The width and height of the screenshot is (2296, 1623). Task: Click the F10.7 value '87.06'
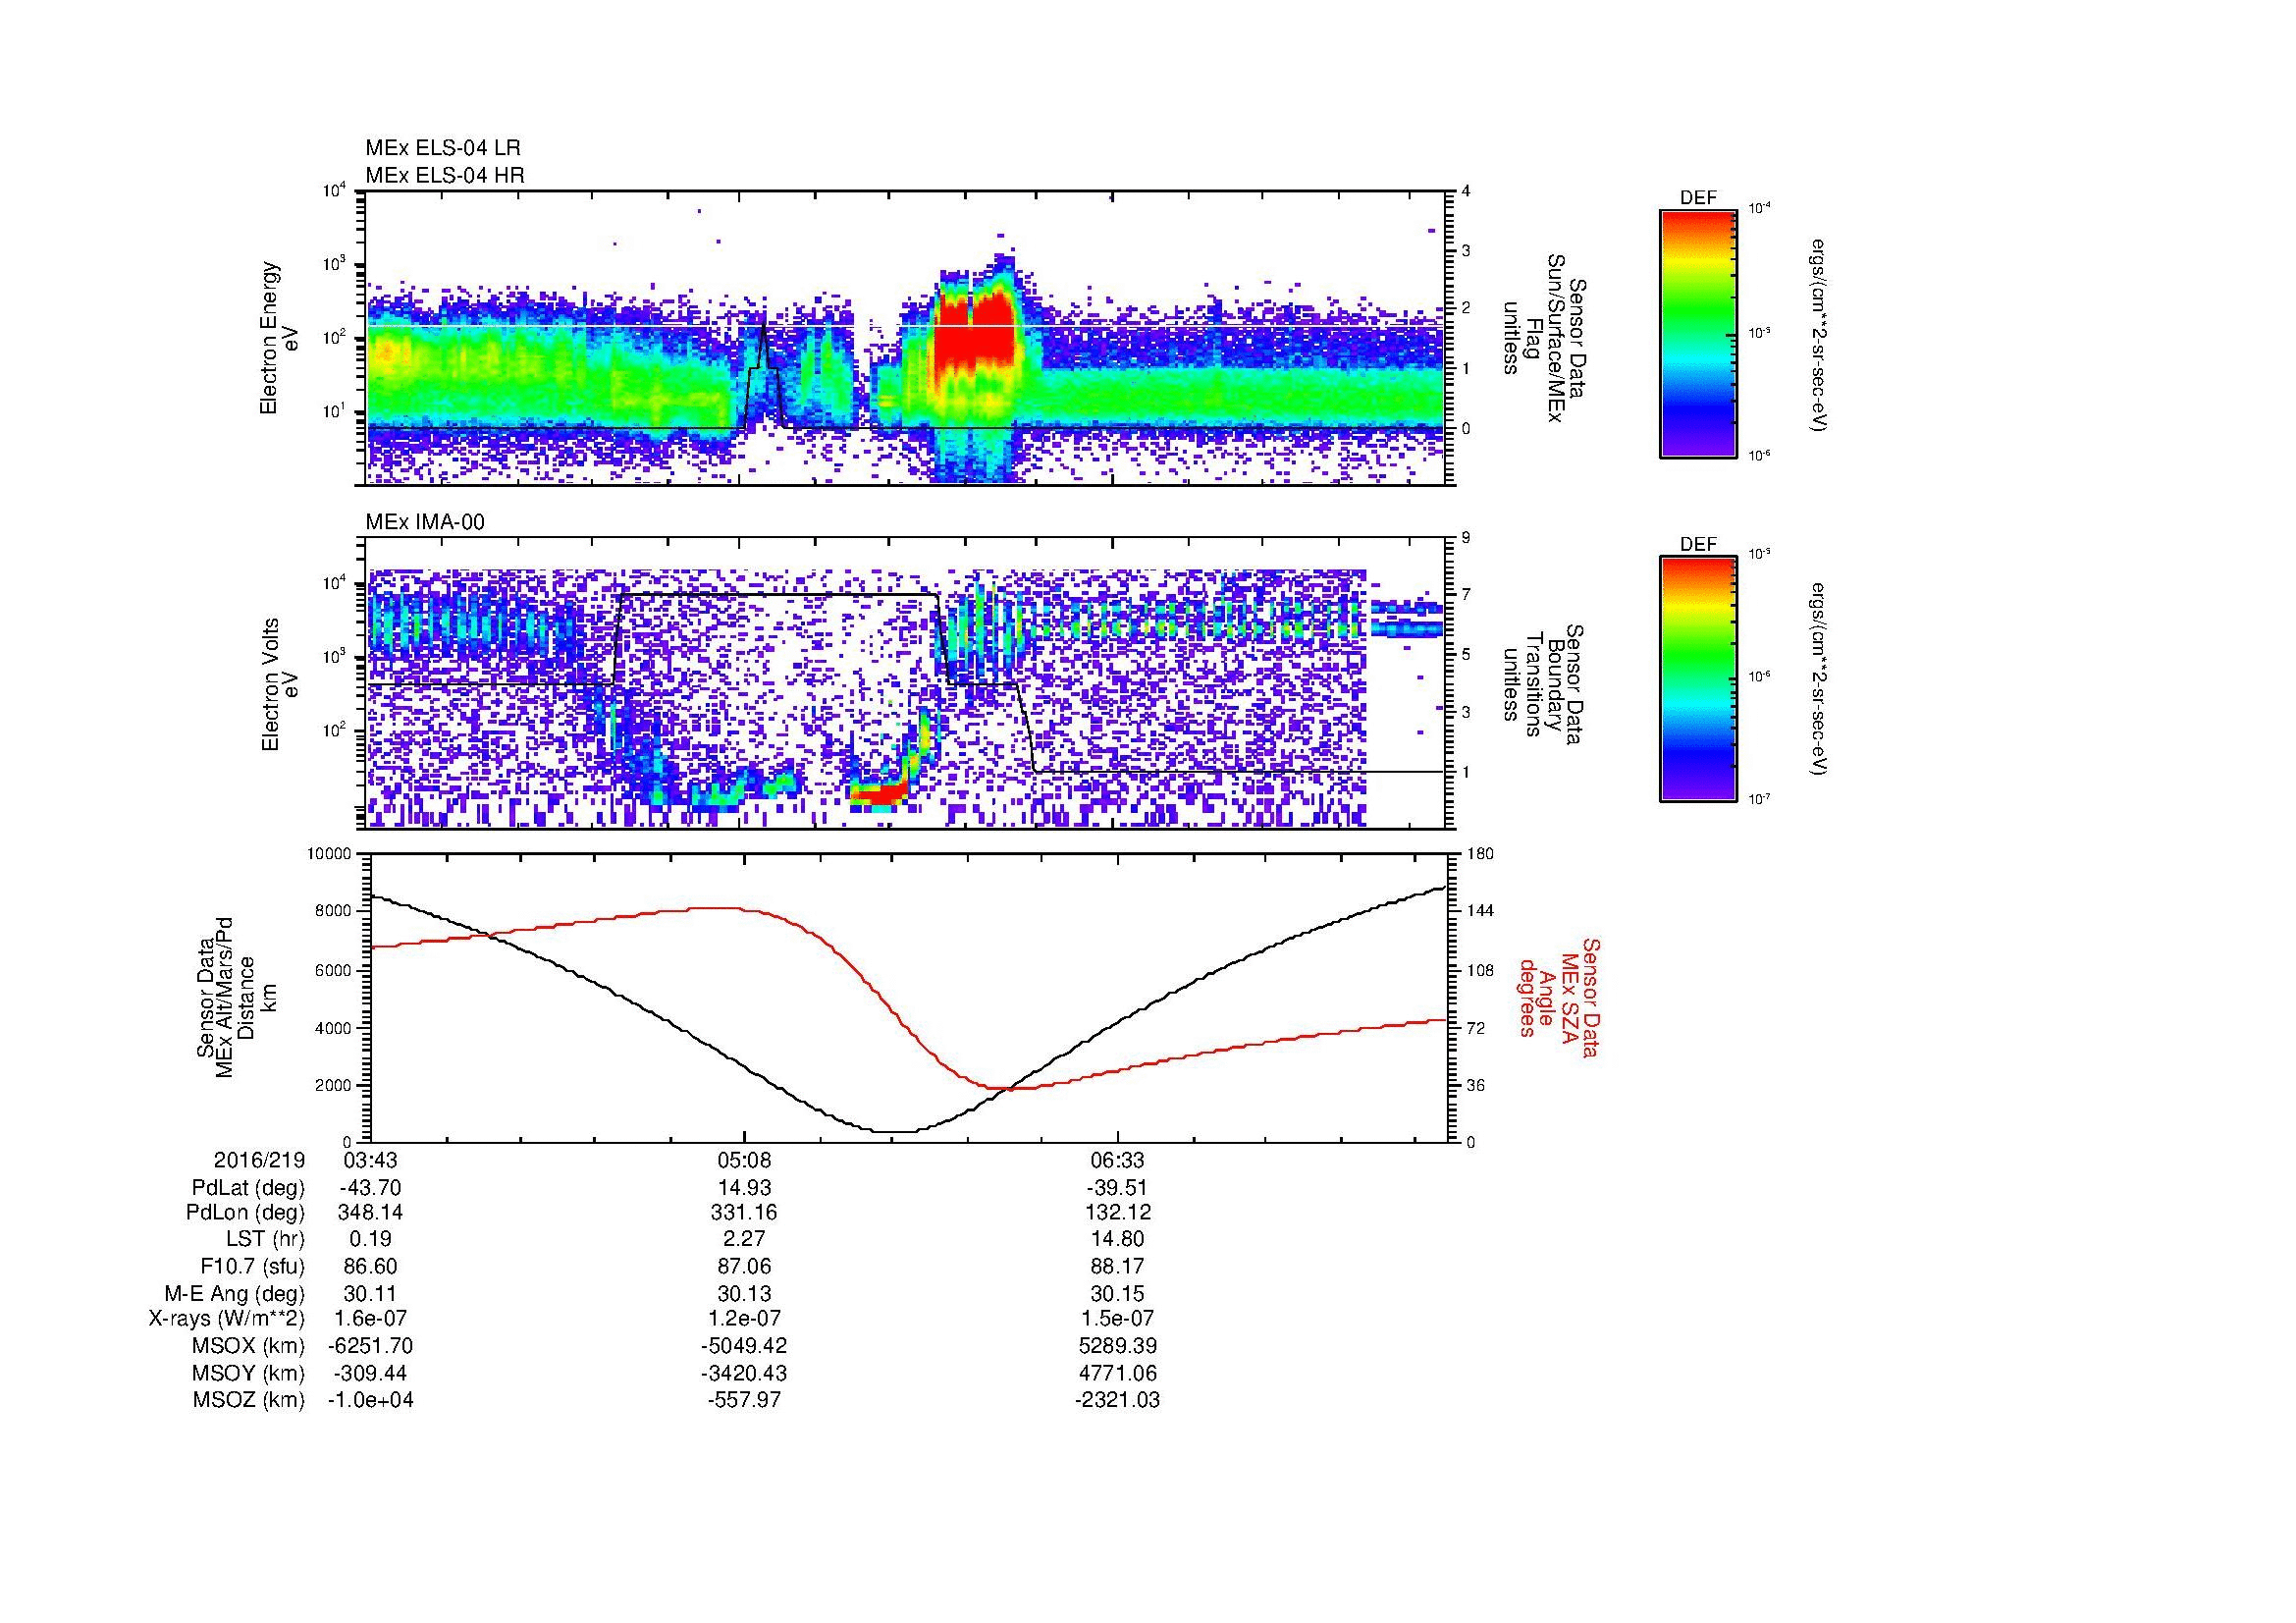pyautogui.click(x=743, y=1266)
